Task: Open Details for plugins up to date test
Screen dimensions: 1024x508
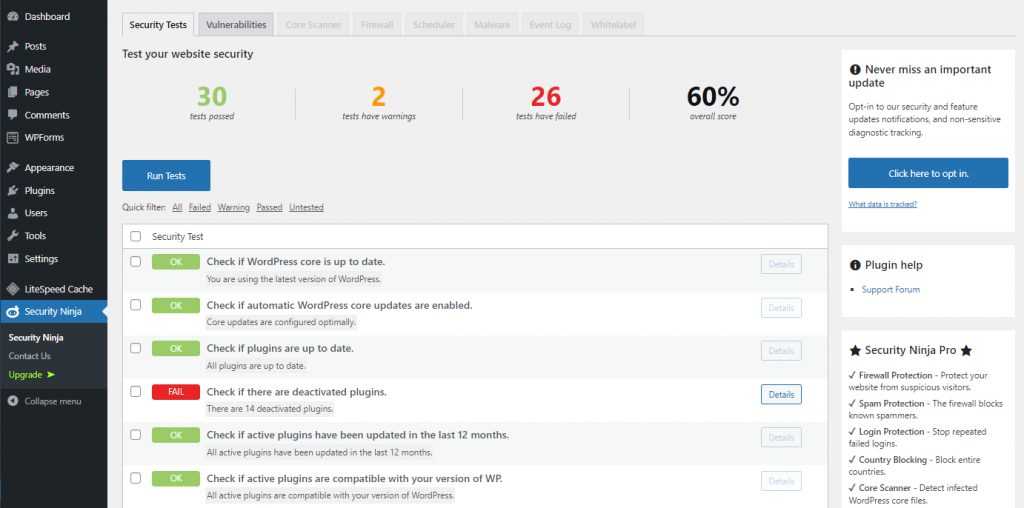Action: click(781, 351)
